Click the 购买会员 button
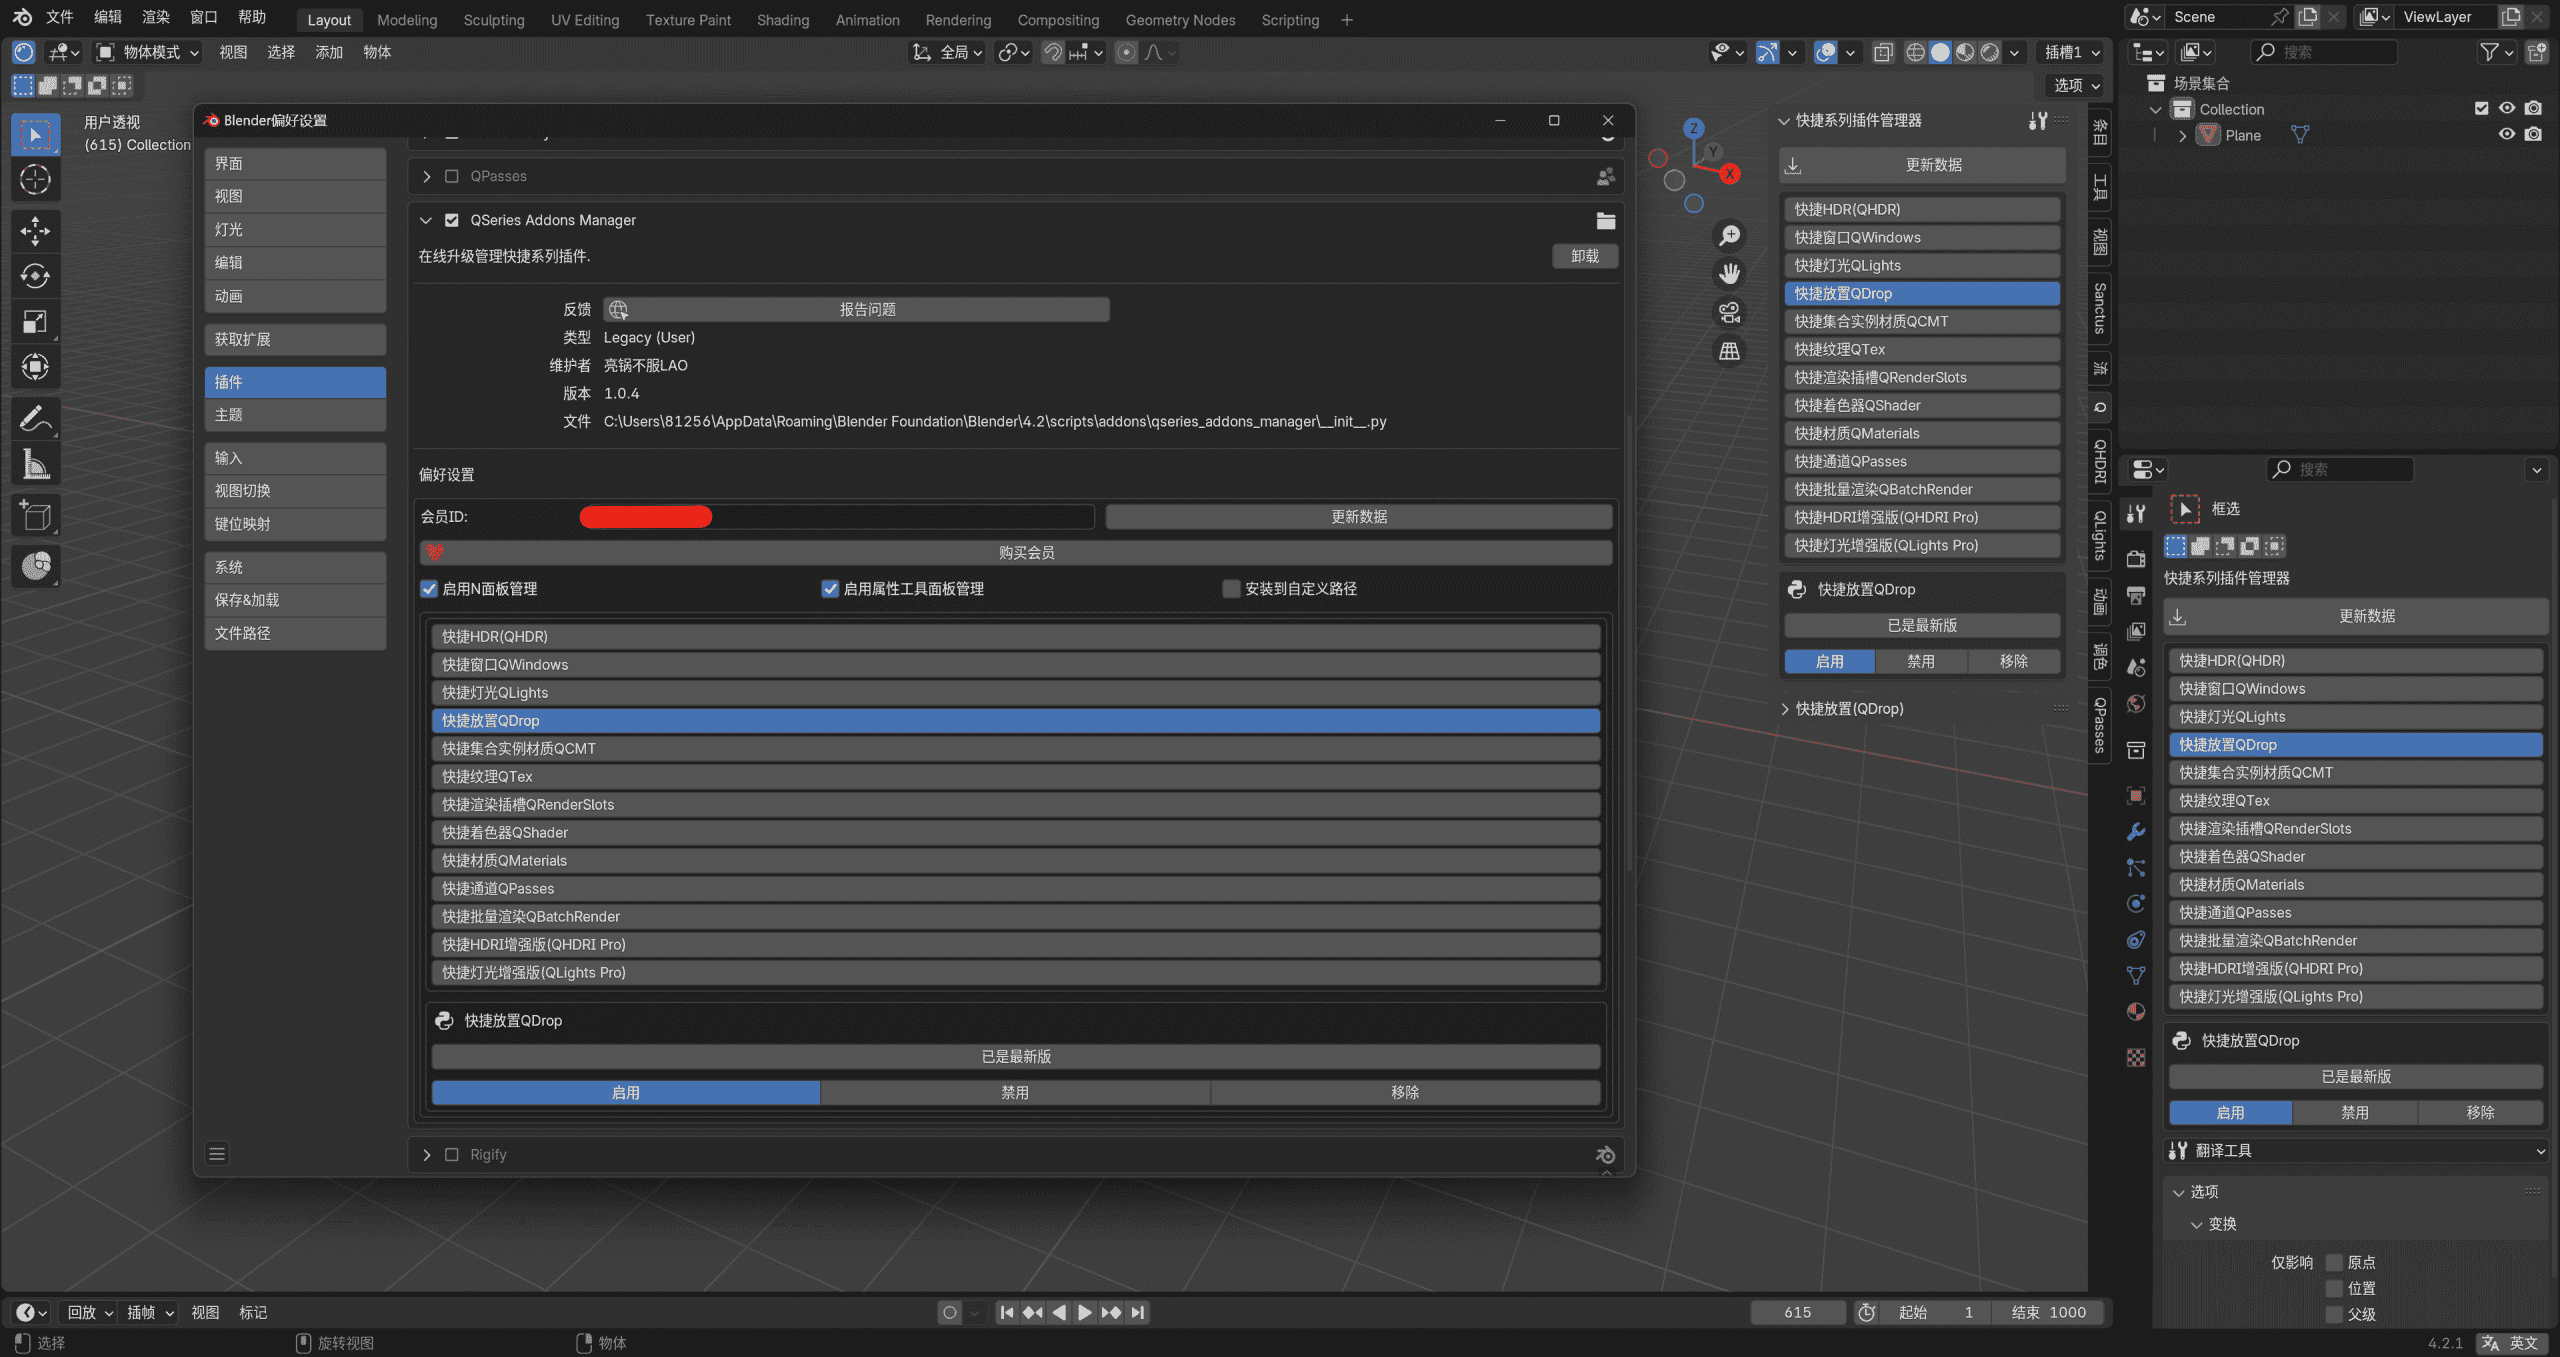 (1016, 552)
